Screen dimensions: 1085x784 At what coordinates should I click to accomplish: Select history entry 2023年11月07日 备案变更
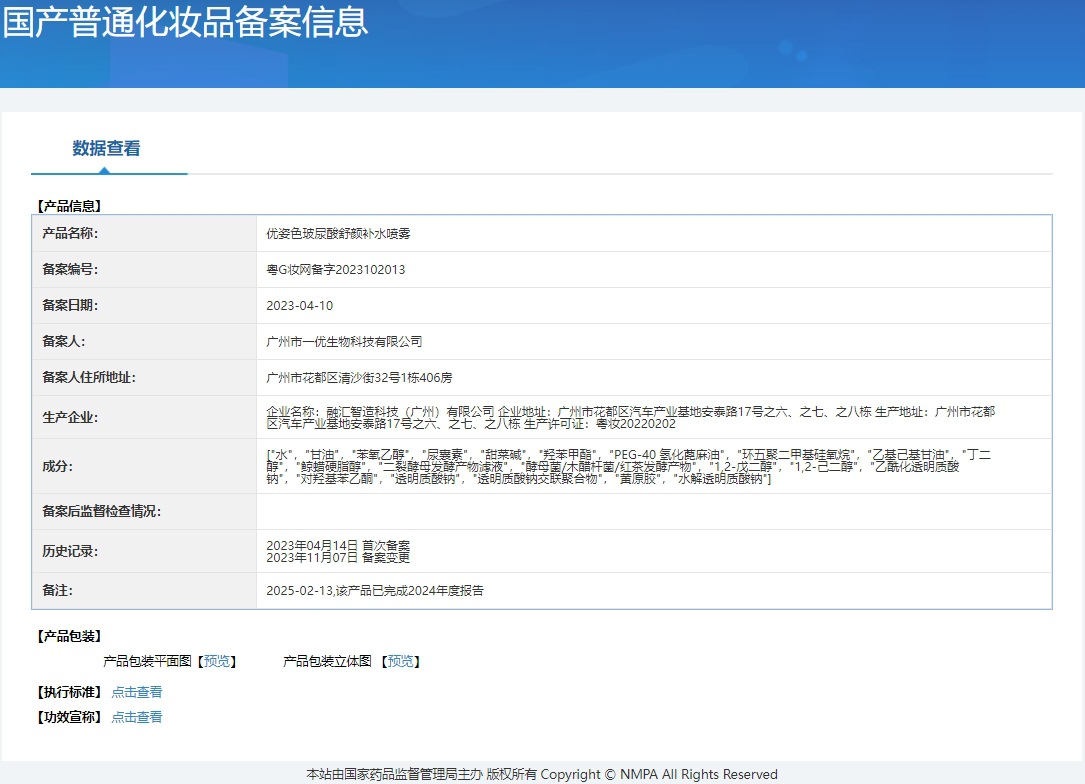338,558
